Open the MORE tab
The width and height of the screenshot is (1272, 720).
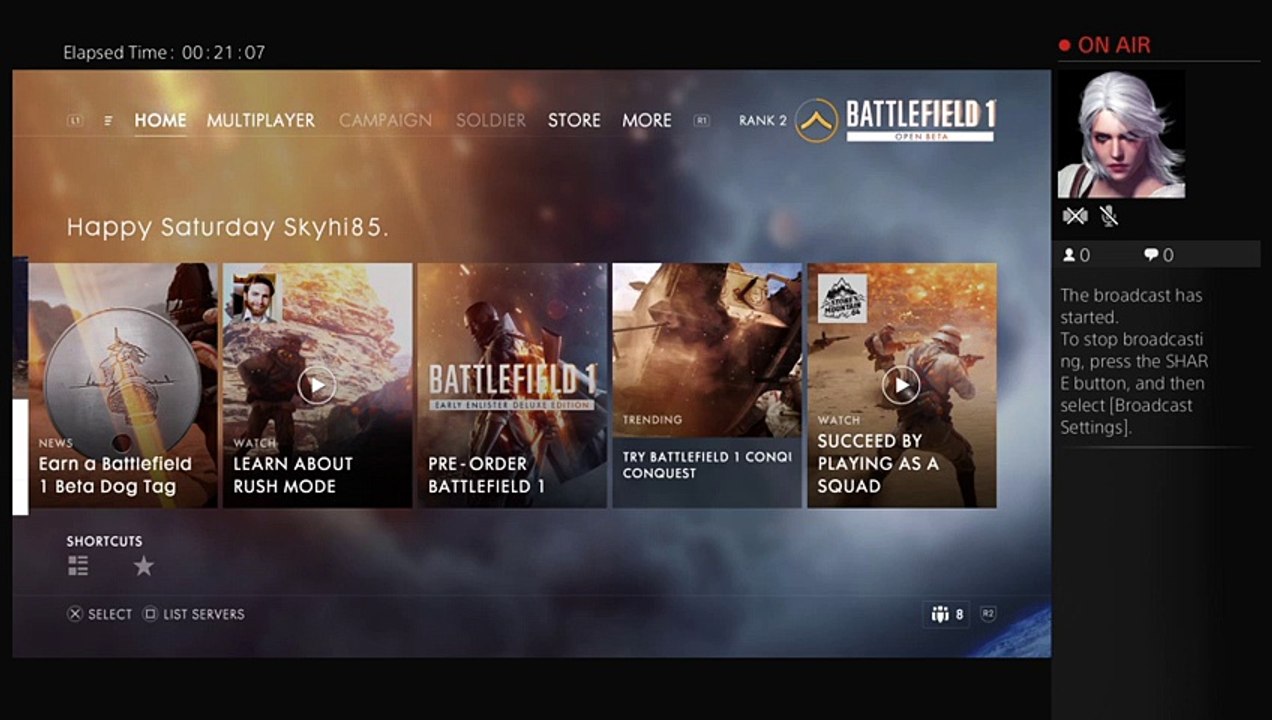pyautogui.click(x=647, y=120)
